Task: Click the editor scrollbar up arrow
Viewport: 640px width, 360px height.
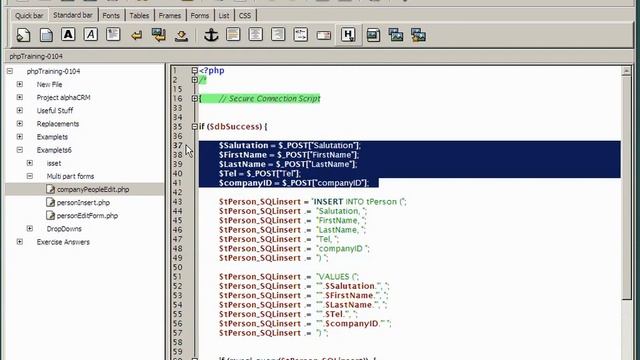Action: tap(627, 71)
